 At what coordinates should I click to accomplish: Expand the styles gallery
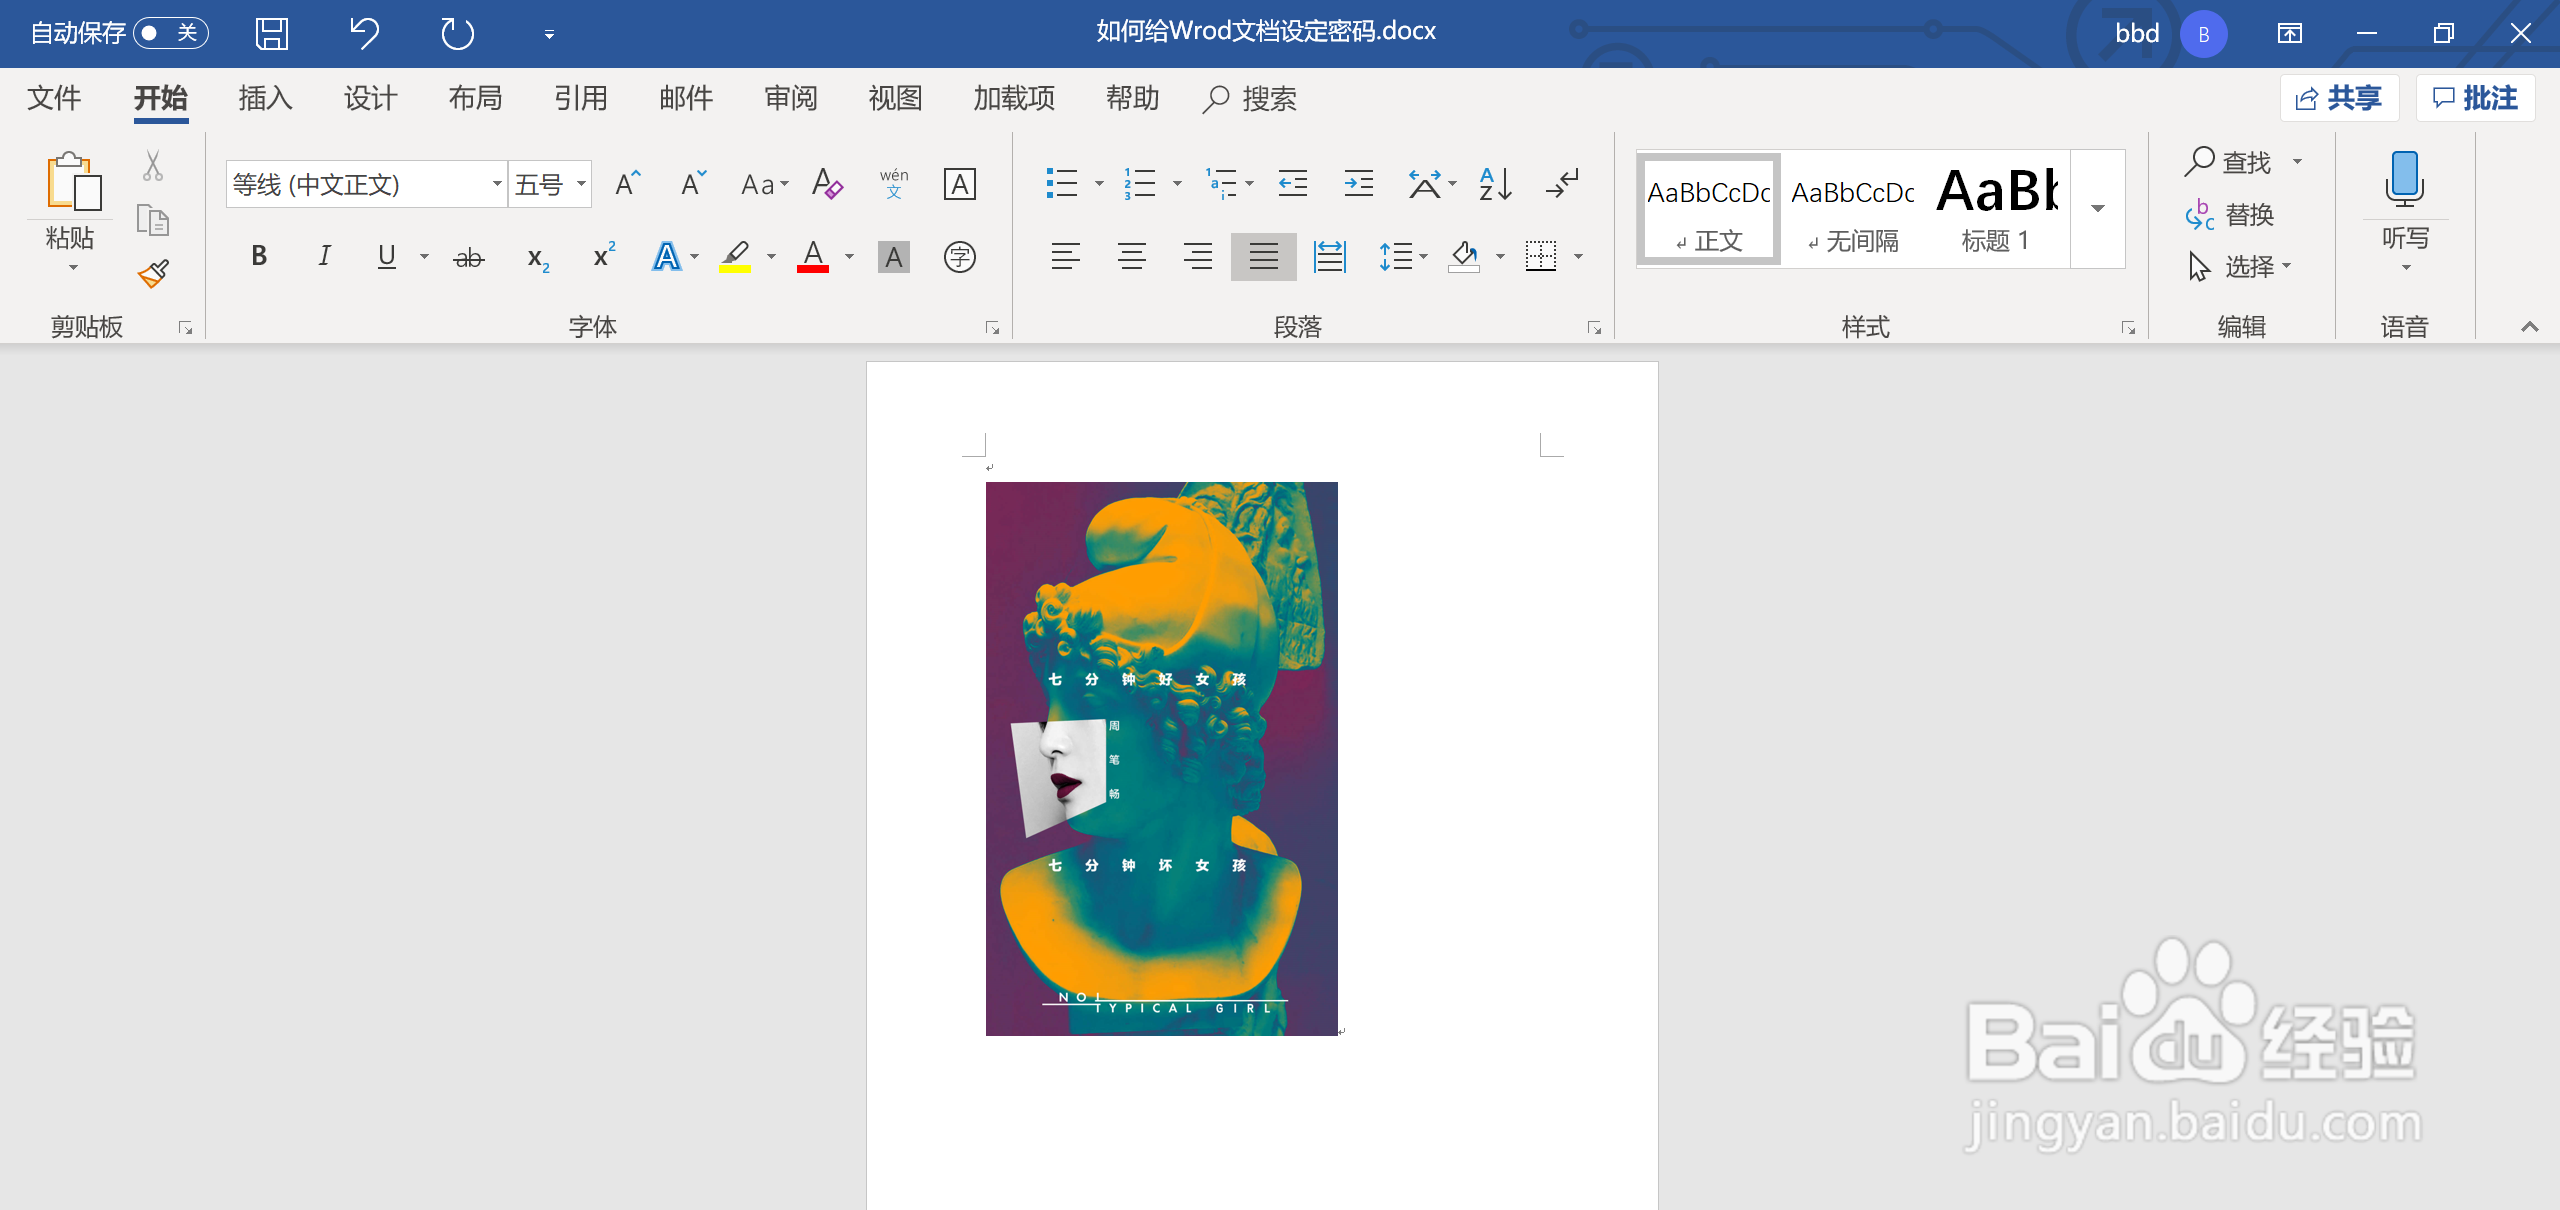click(2098, 209)
